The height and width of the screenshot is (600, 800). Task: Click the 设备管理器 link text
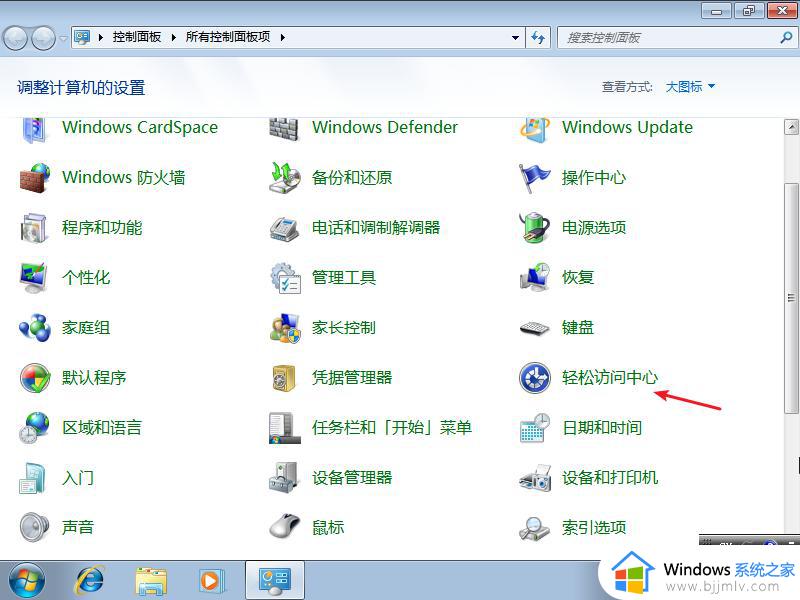coord(352,478)
